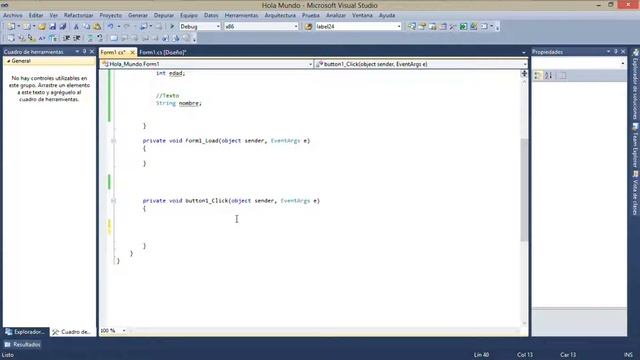This screenshot has width=640, height=360.
Task: Click the Add New Item toolbar icon
Action: [x=27, y=27]
